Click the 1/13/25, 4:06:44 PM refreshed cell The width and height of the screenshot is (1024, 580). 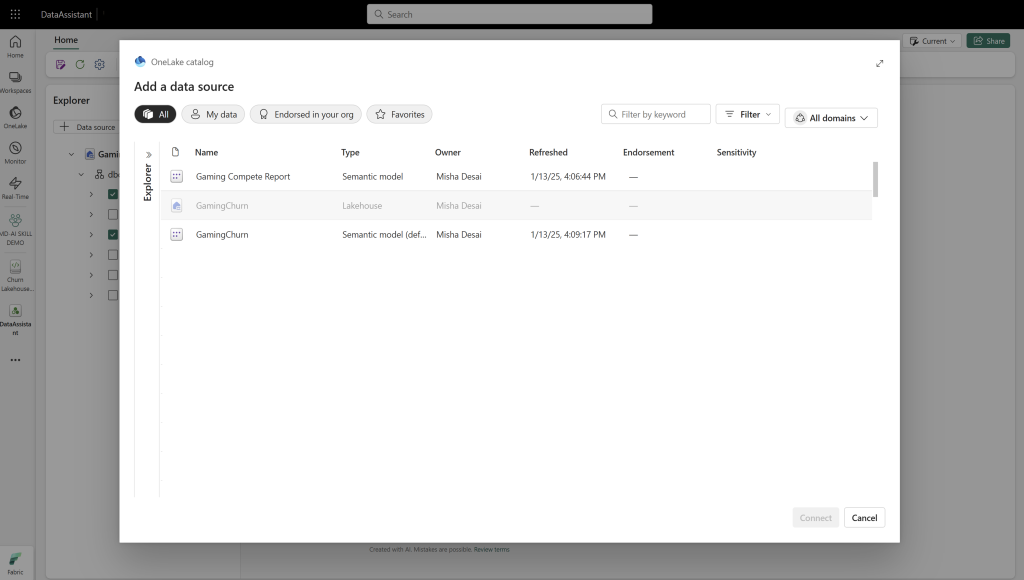tap(568, 176)
